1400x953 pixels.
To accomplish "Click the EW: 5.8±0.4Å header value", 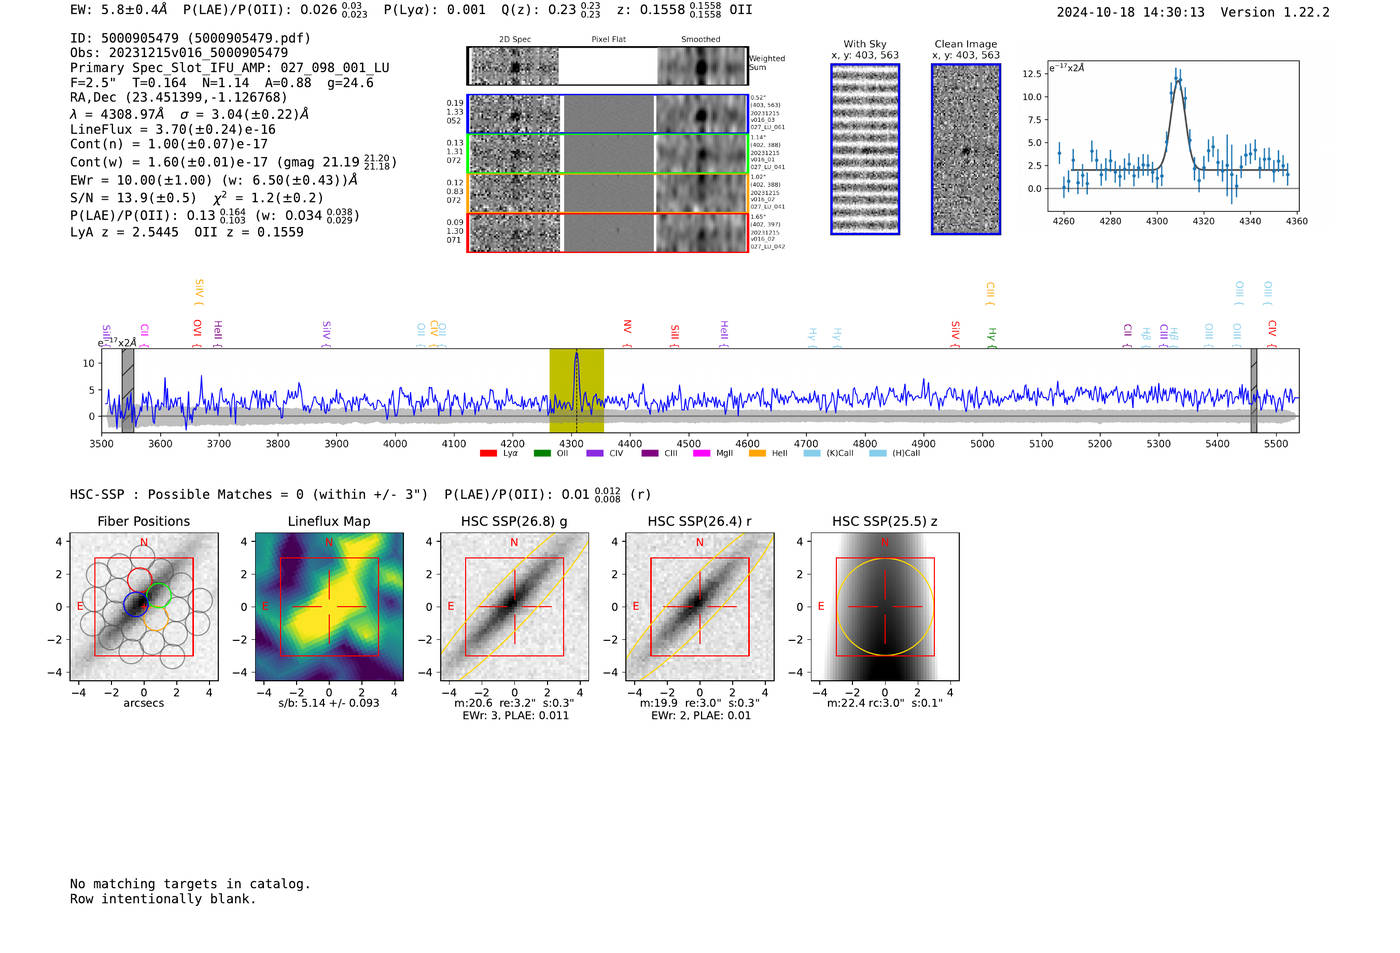I will point(119,10).
